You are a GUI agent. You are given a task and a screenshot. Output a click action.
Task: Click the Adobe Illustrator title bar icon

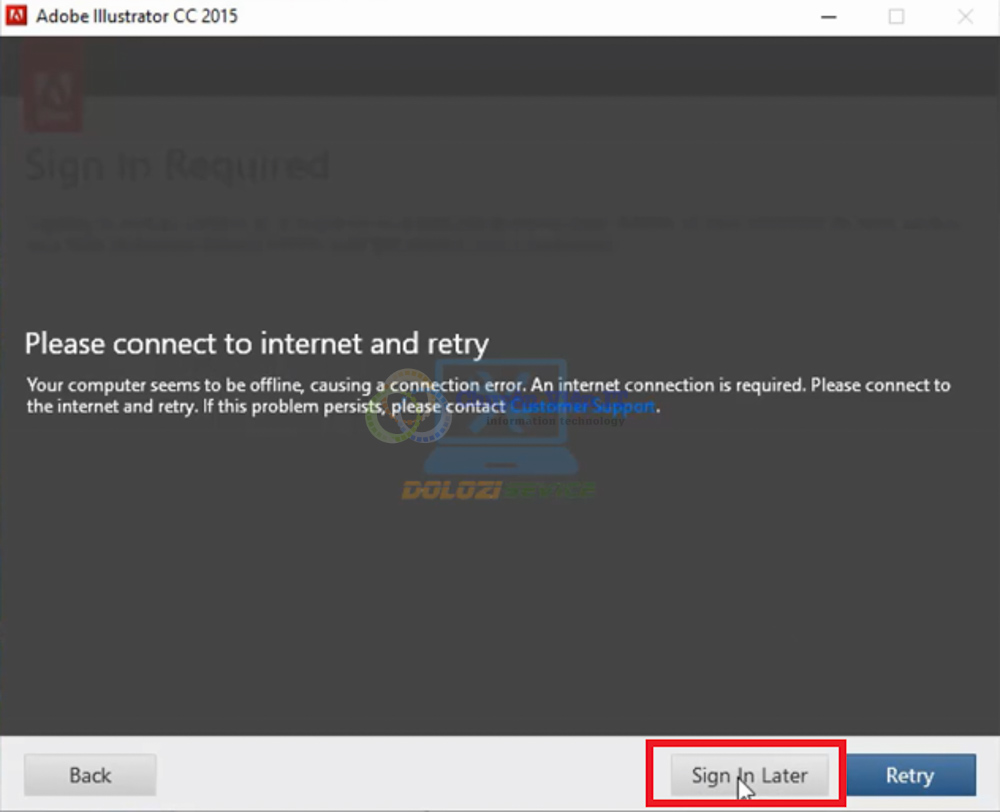[x=16, y=17]
